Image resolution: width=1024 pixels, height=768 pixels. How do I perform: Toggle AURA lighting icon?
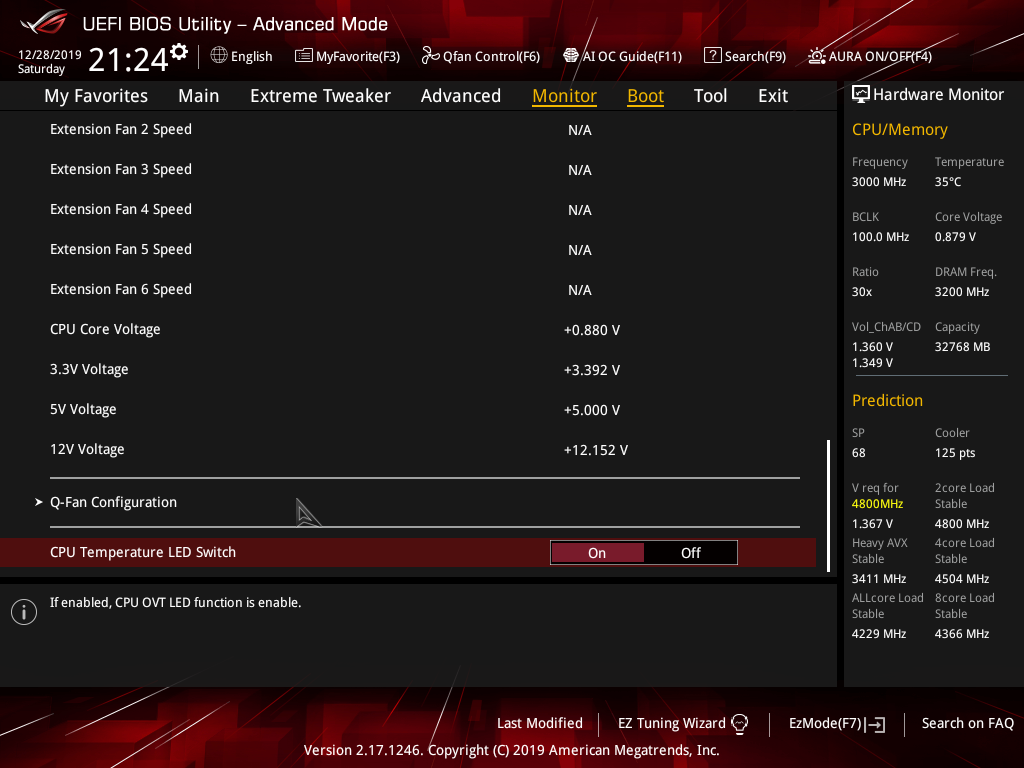[x=816, y=56]
